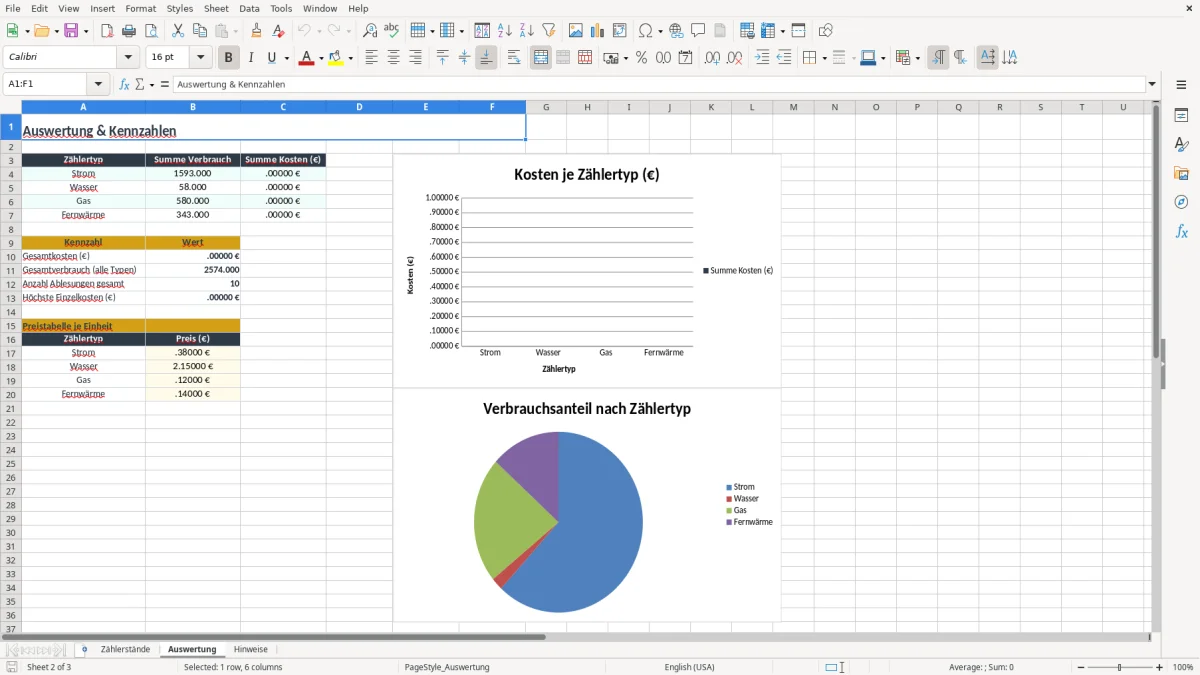Expand the Underline style dropdown arrow

tap(286, 58)
